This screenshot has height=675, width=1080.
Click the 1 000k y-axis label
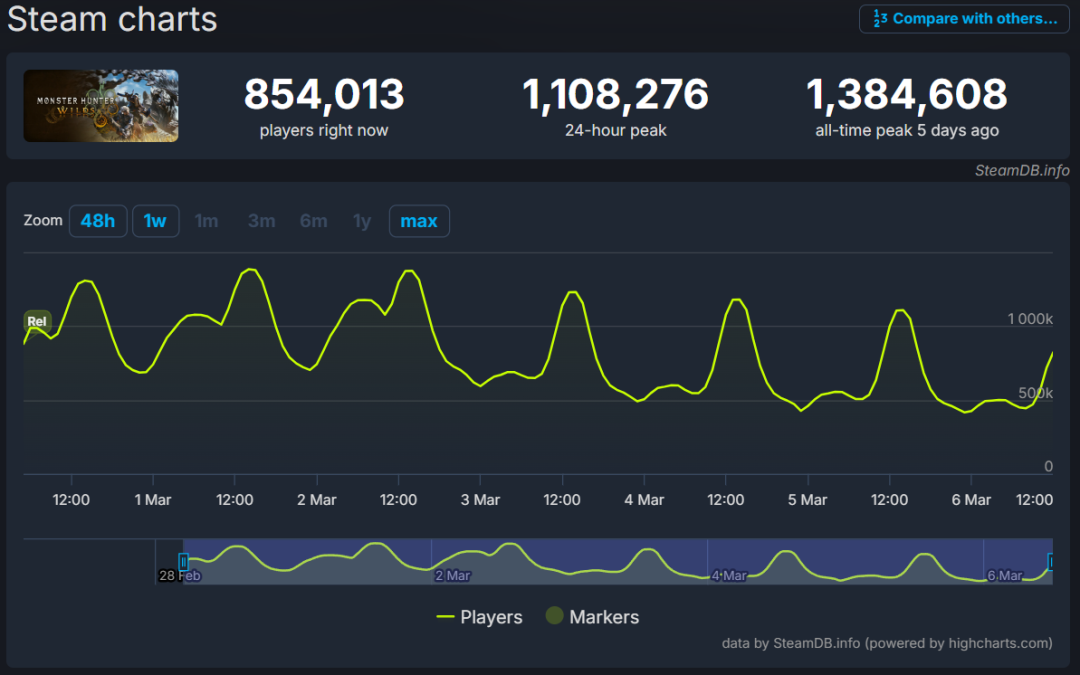[x=1030, y=319]
